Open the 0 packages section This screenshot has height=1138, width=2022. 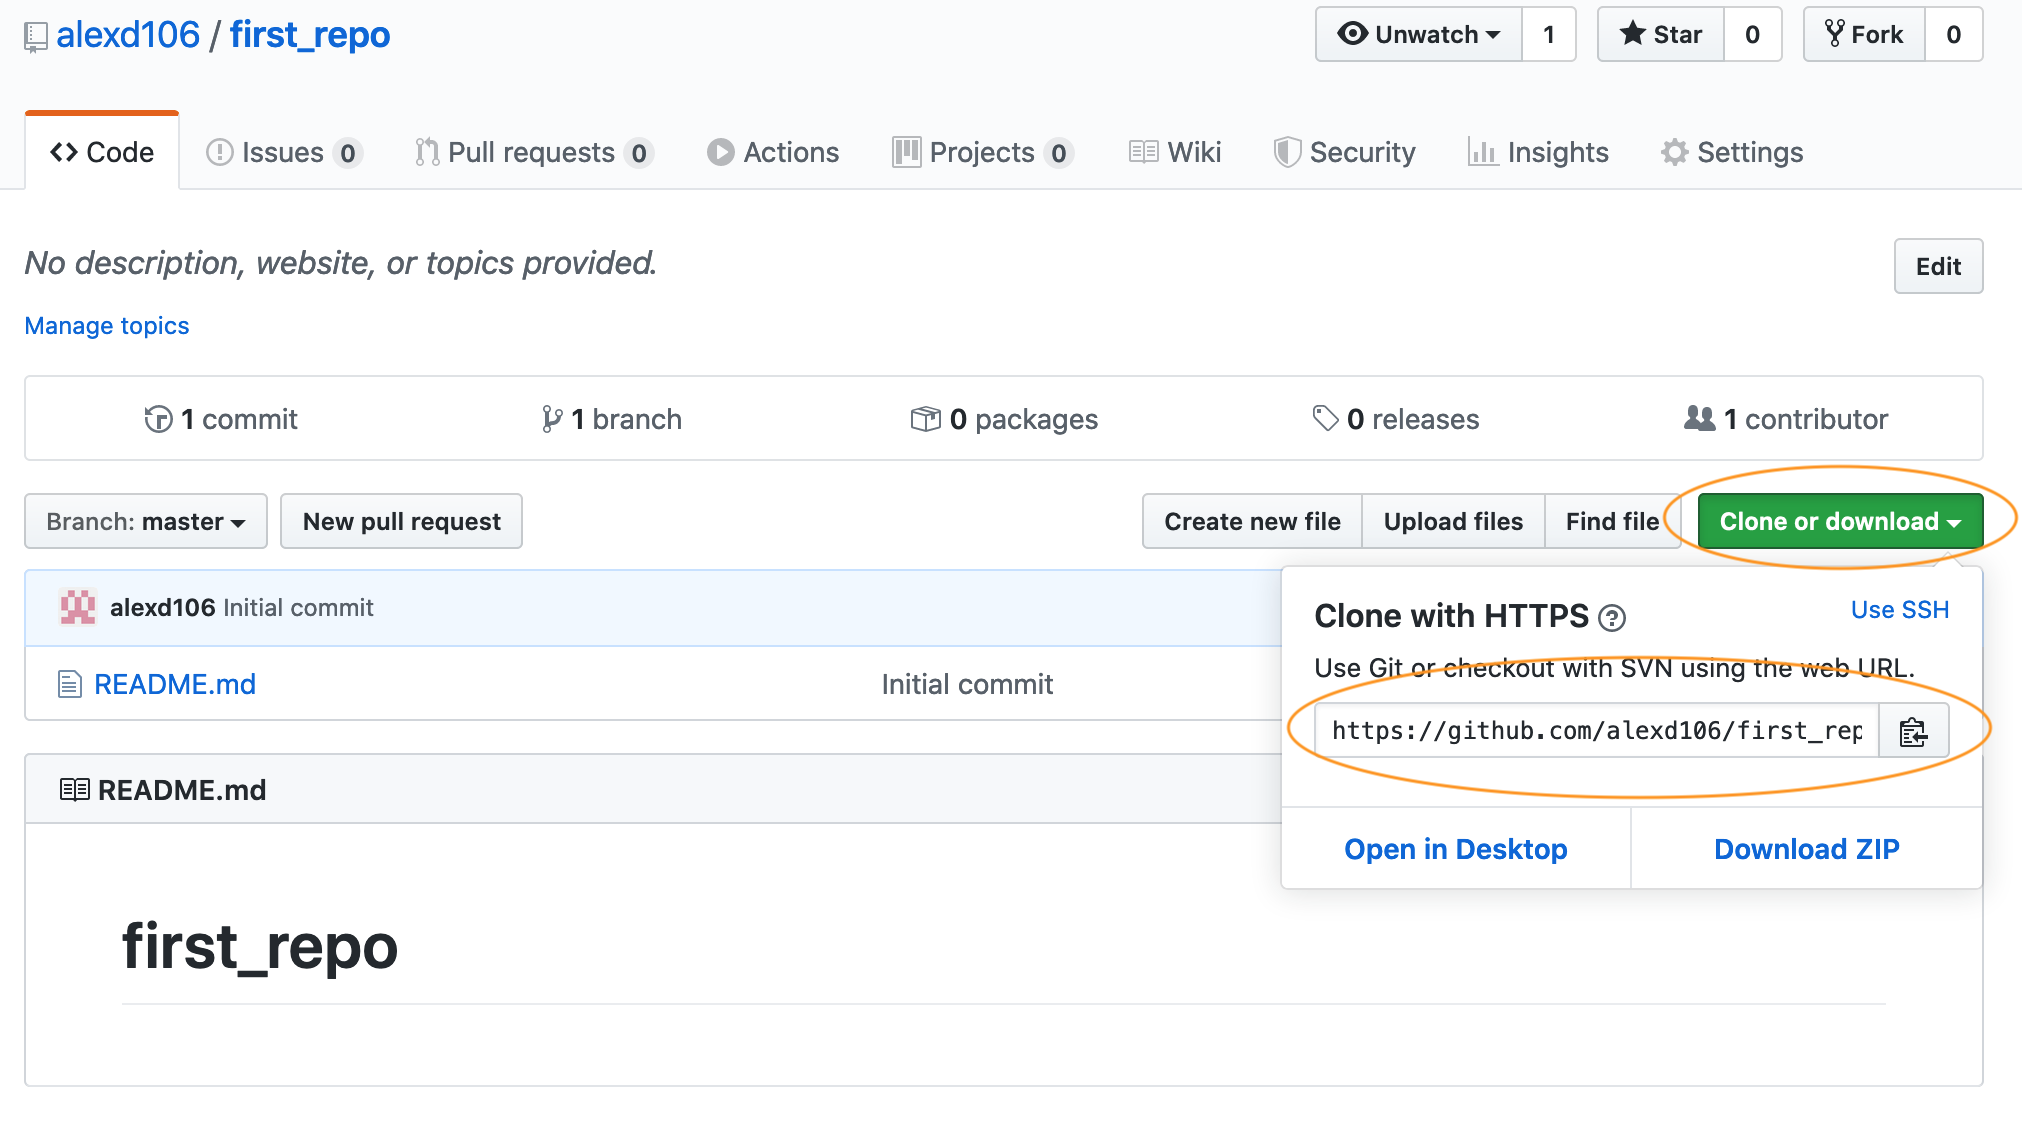[1004, 419]
